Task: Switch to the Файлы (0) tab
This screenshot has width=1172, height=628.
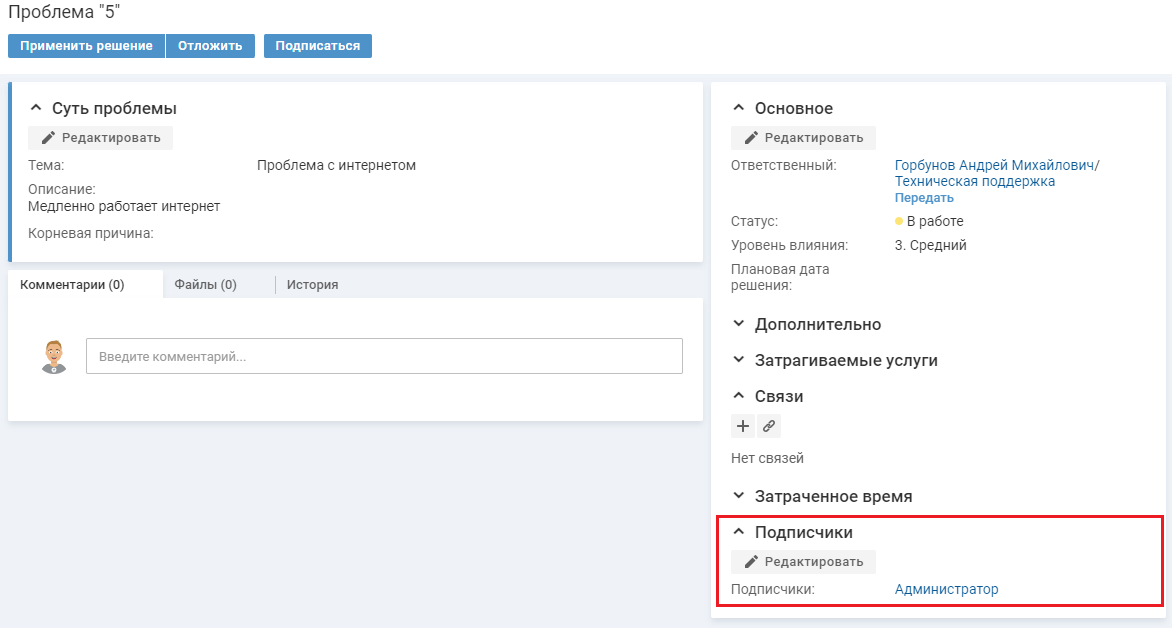Action: tap(205, 285)
